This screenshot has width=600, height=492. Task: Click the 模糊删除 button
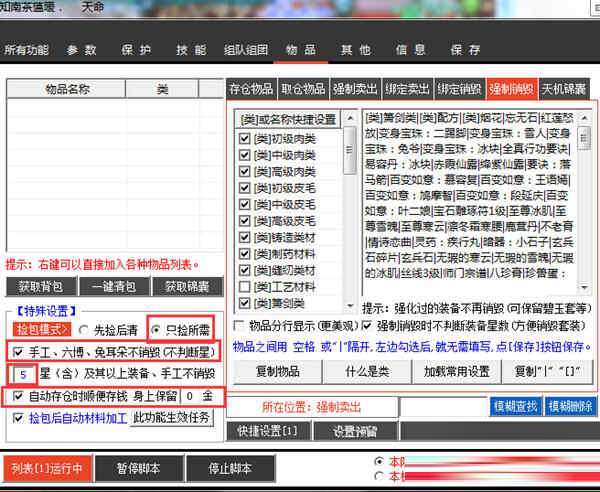570,406
